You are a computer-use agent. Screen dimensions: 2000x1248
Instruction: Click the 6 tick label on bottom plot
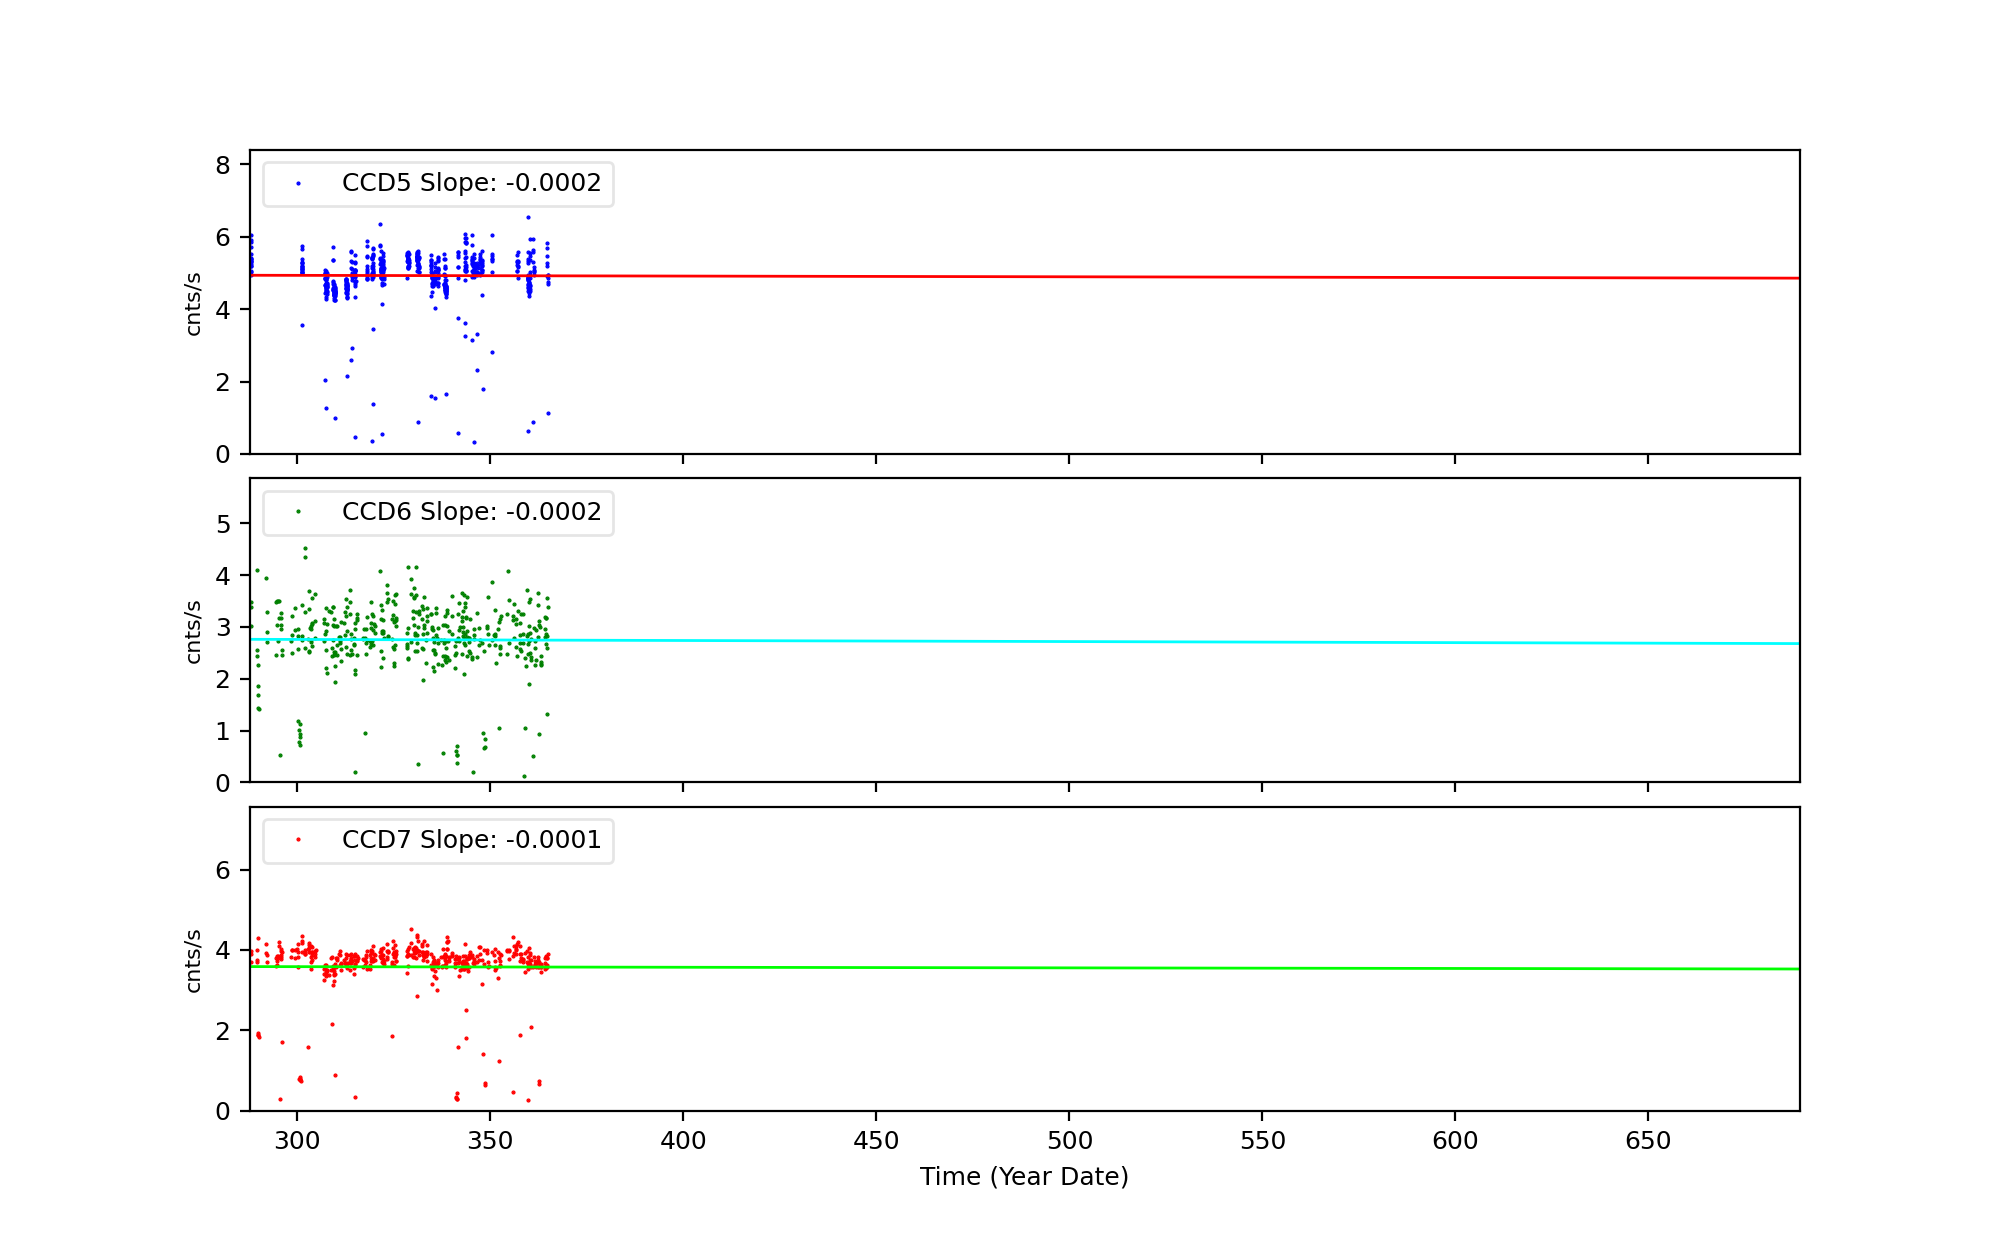[x=223, y=870]
